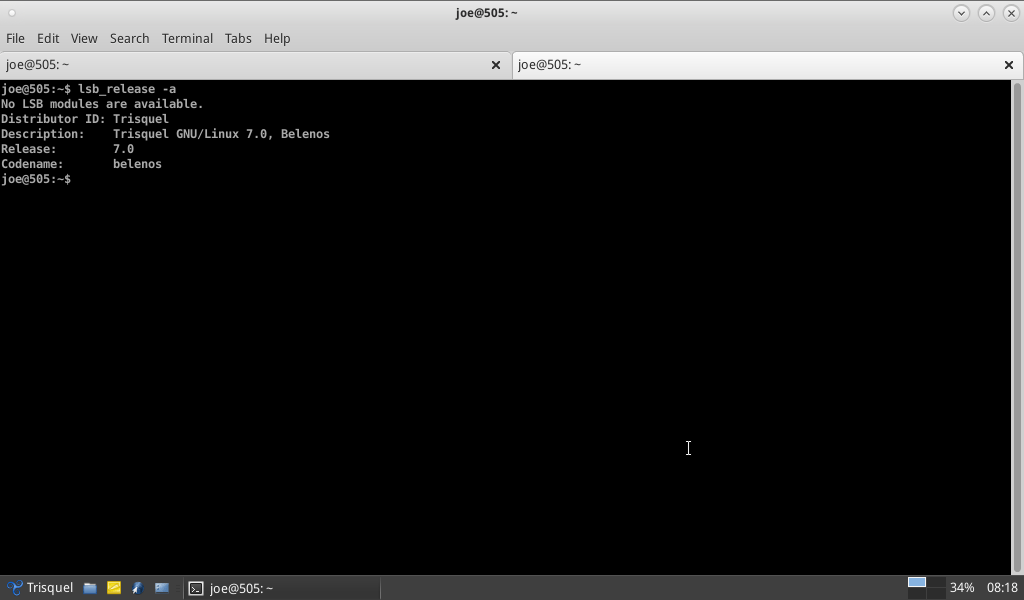
Task: Launch the web browser from the panel
Action: [x=137, y=588]
